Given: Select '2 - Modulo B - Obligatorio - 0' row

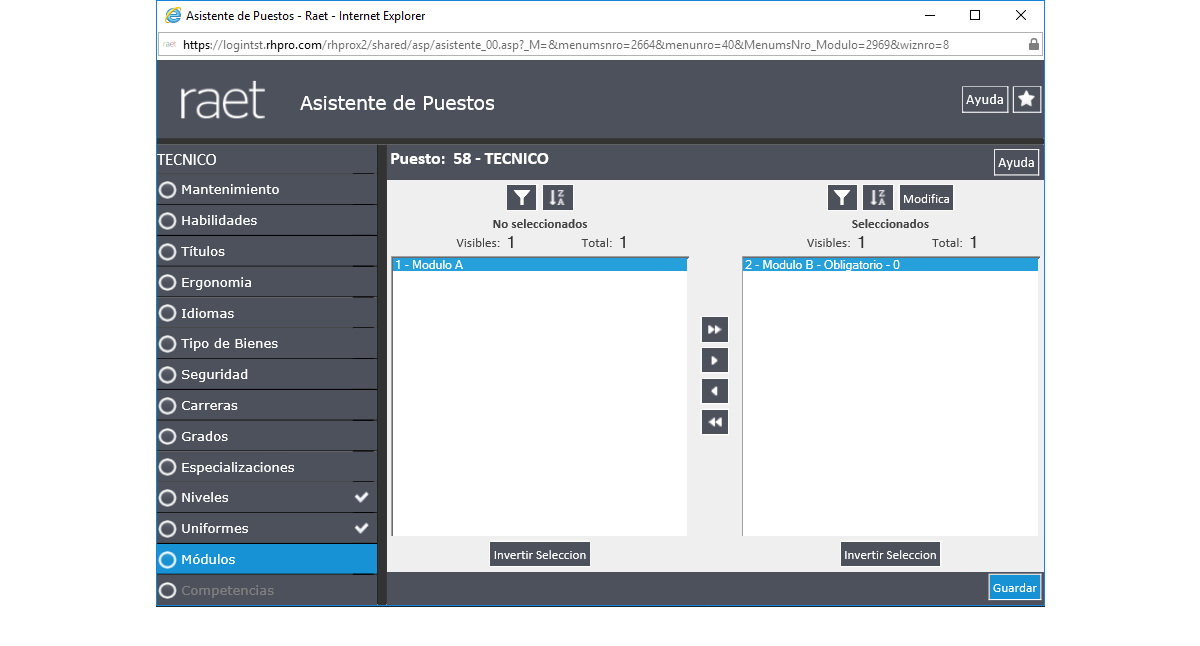Looking at the screenshot, I should (x=890, y=265).
